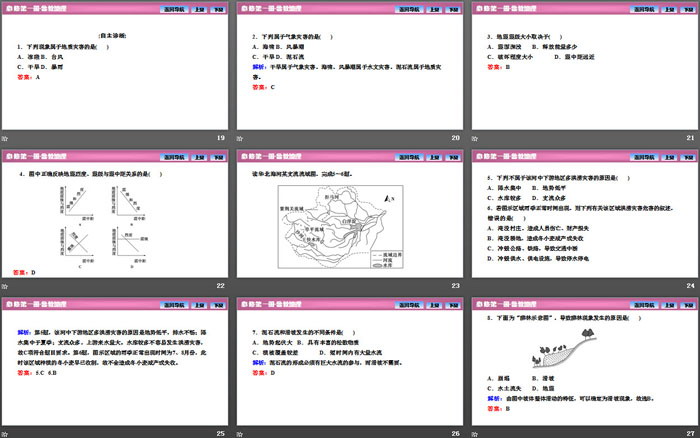Select slide 26 thumbnail with question 7
700x438 pixels.
(x=350, y=362)
